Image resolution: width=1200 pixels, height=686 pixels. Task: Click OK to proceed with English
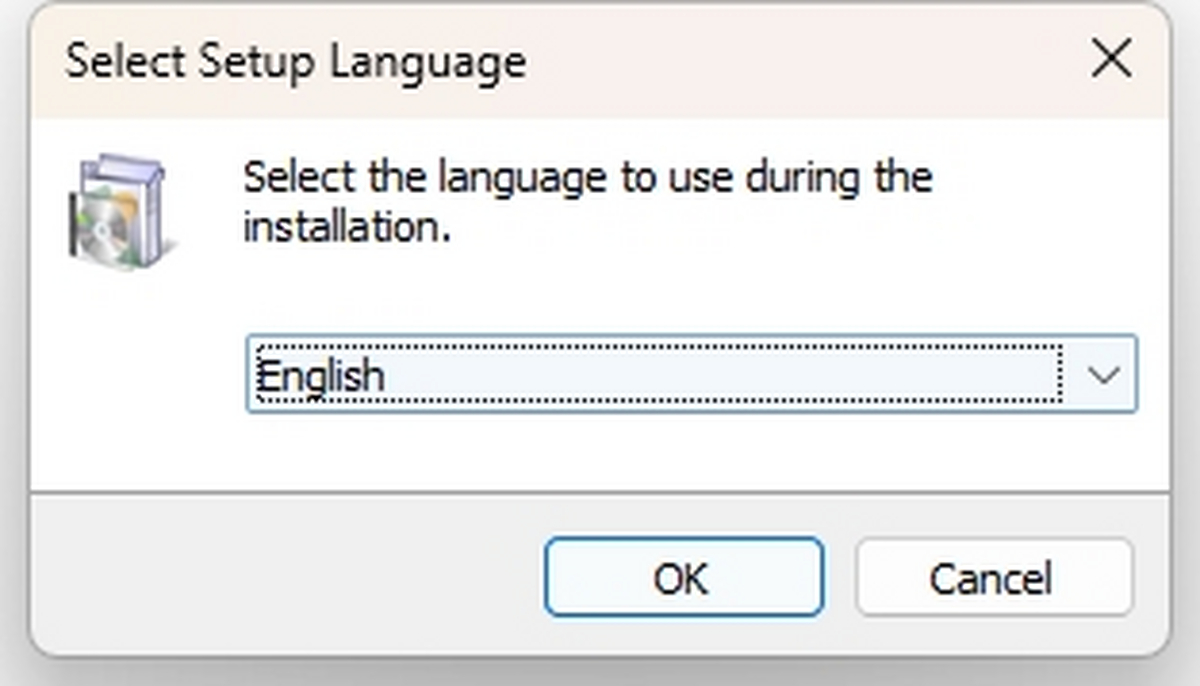684,577
